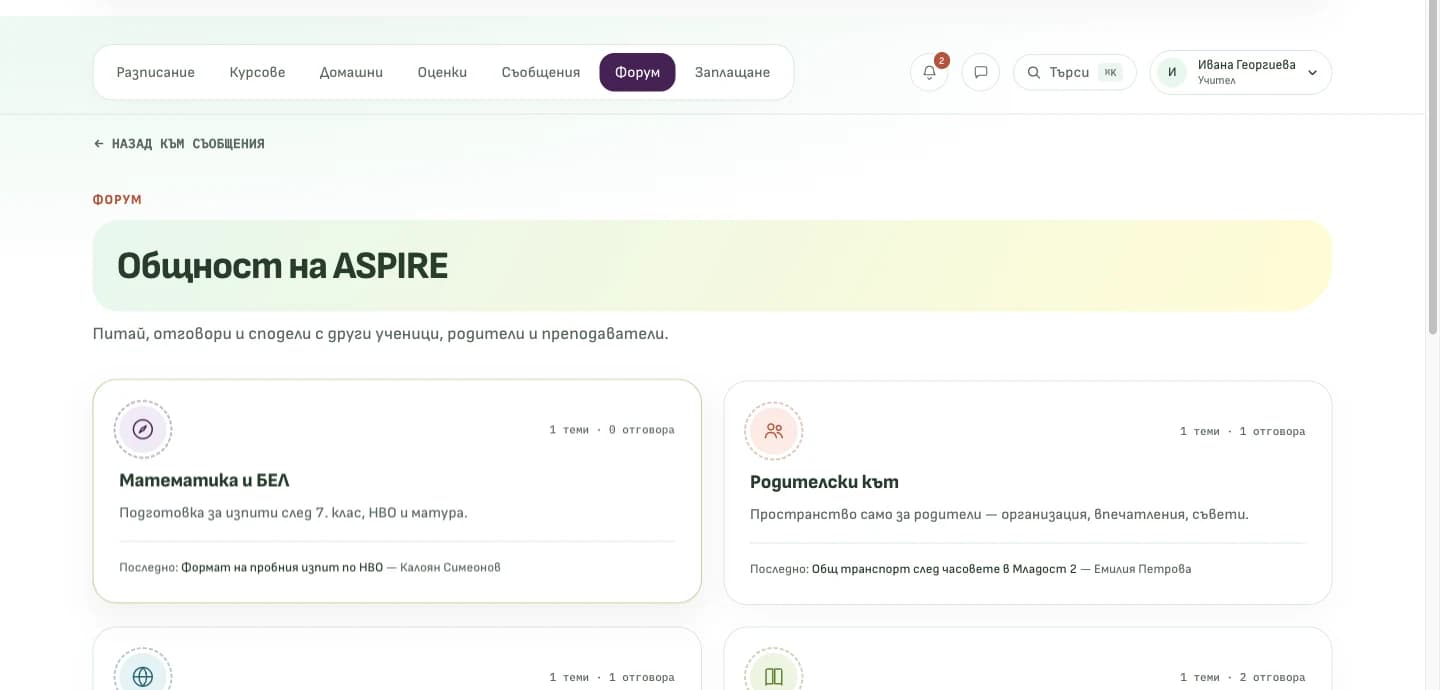Select the active Форум tab
The image size is (1440, 690).
click(637, 72)
